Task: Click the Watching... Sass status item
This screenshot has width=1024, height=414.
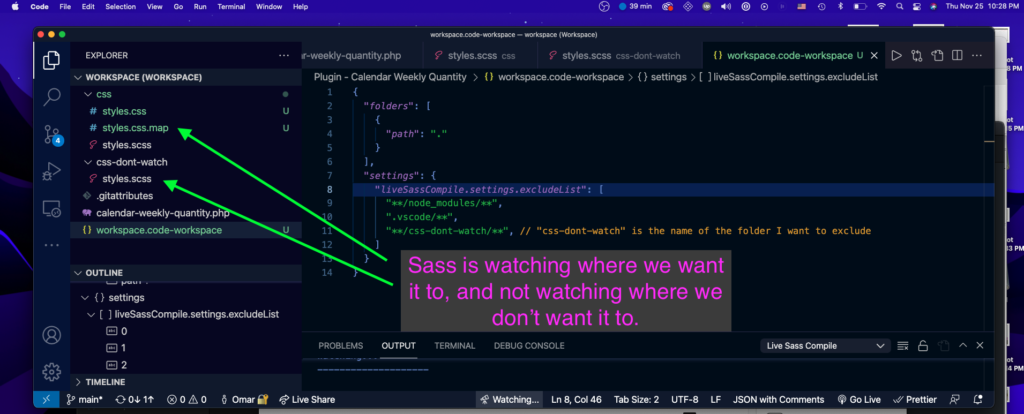Action: point(510,400)
